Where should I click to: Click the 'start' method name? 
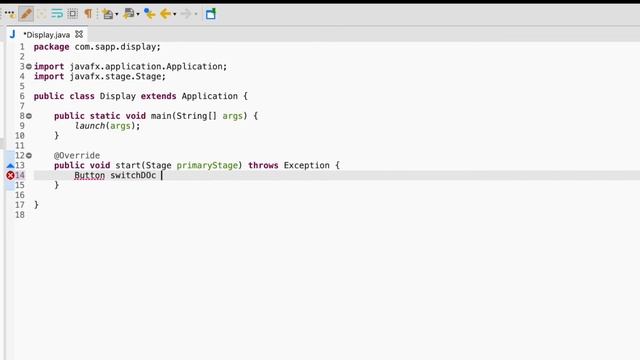click(x=128, y=165)
